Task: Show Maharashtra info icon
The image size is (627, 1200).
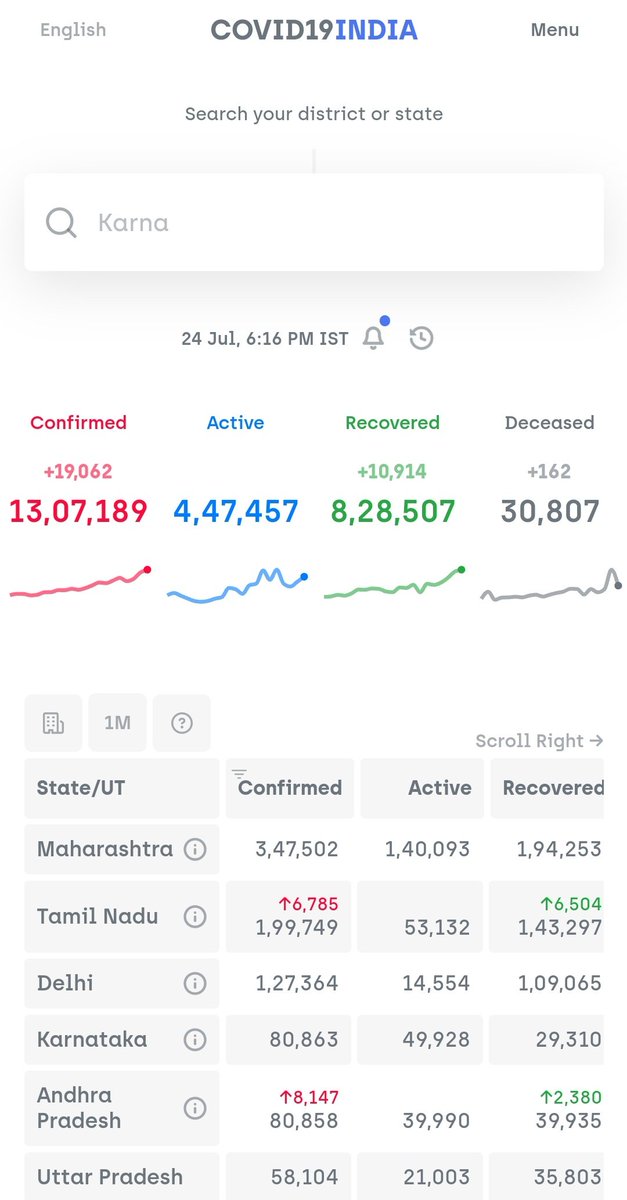Action: [x=195, y=850]
